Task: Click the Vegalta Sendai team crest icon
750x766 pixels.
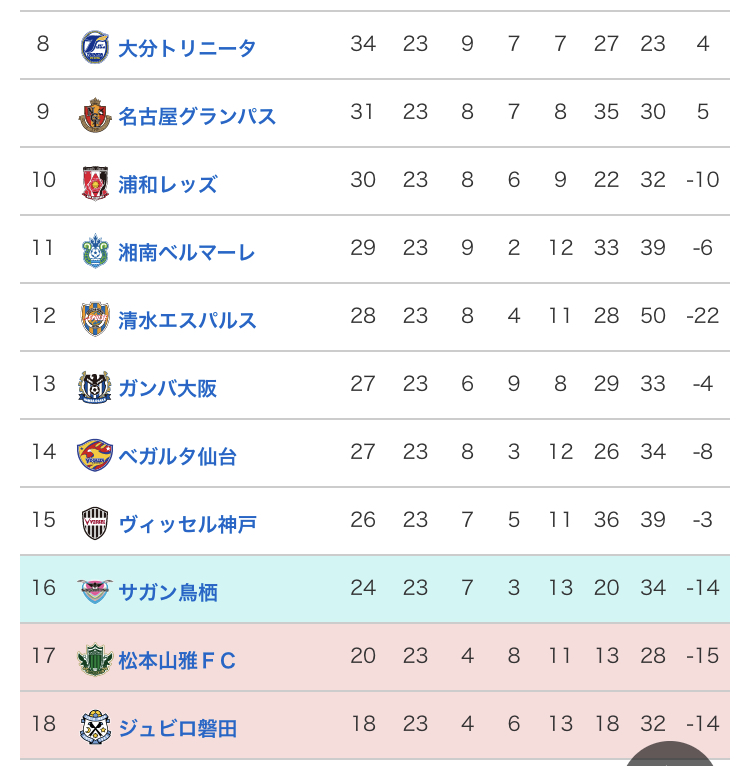Action: (95, 455)
